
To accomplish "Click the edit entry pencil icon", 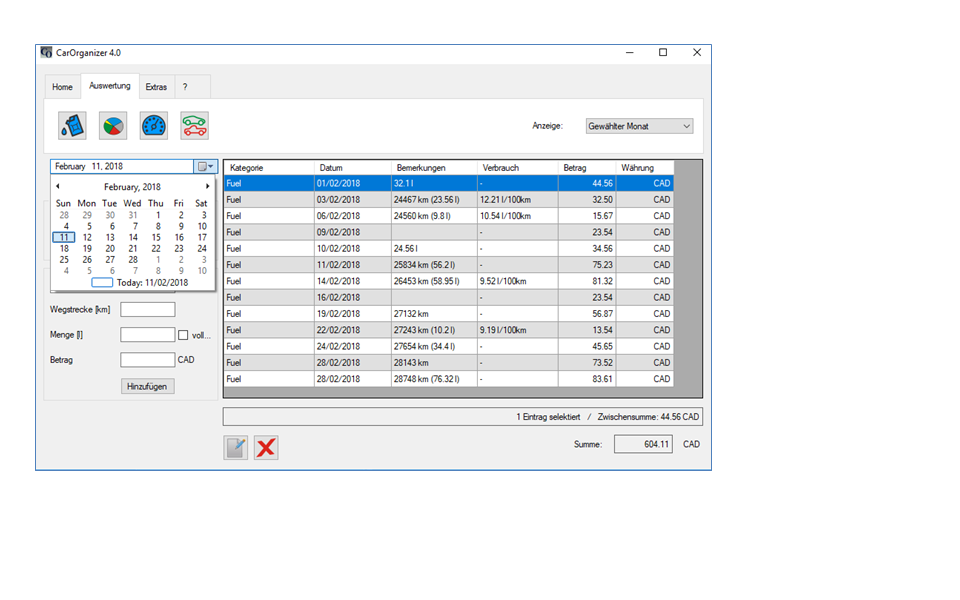I will pos(236,447).
